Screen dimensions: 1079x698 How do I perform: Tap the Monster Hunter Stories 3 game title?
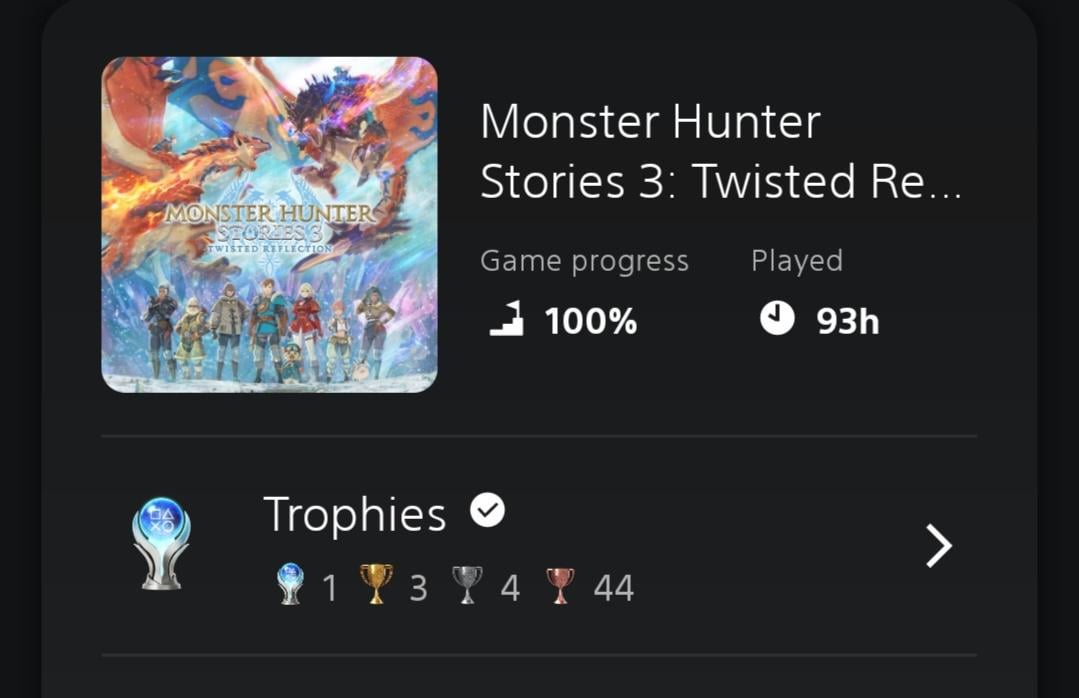(x=720, y=152)
